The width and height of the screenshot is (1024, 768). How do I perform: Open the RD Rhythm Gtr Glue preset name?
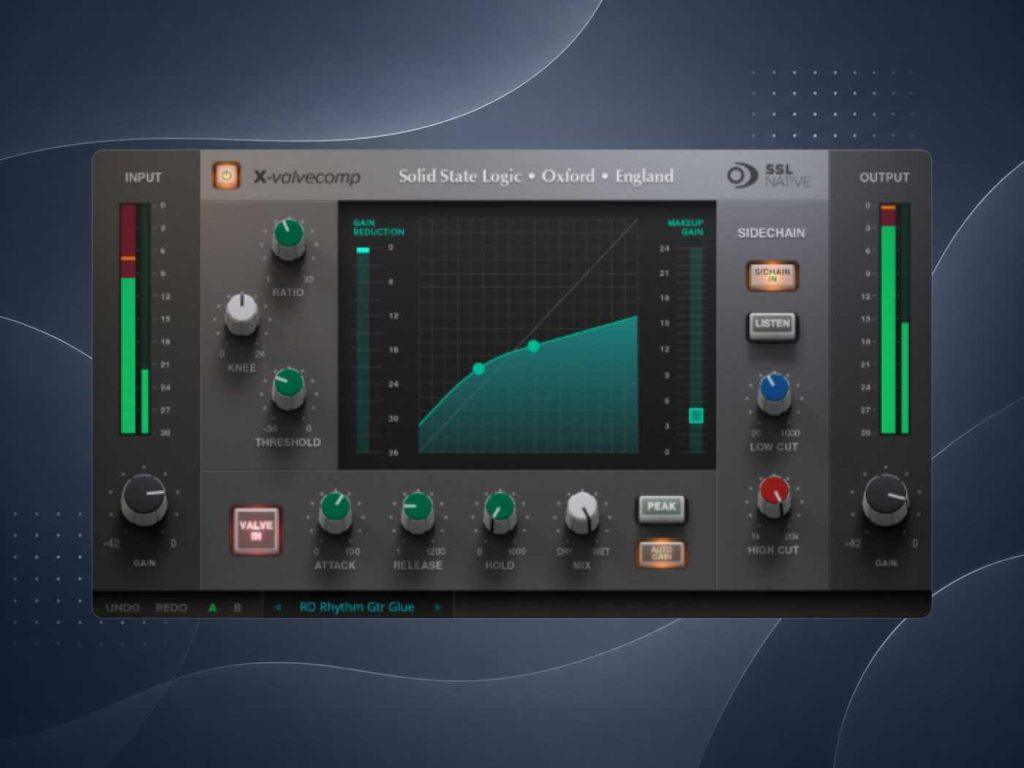coord(357,607)
